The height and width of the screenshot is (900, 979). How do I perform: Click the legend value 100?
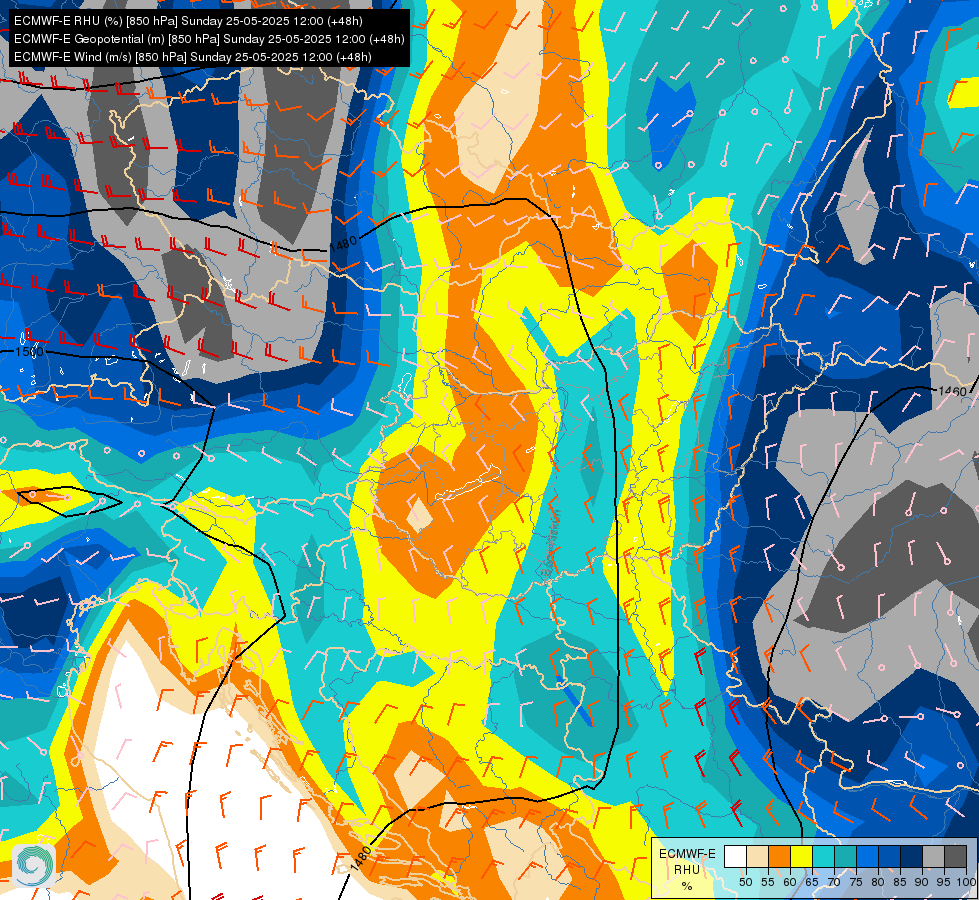(x=967, y=882)
